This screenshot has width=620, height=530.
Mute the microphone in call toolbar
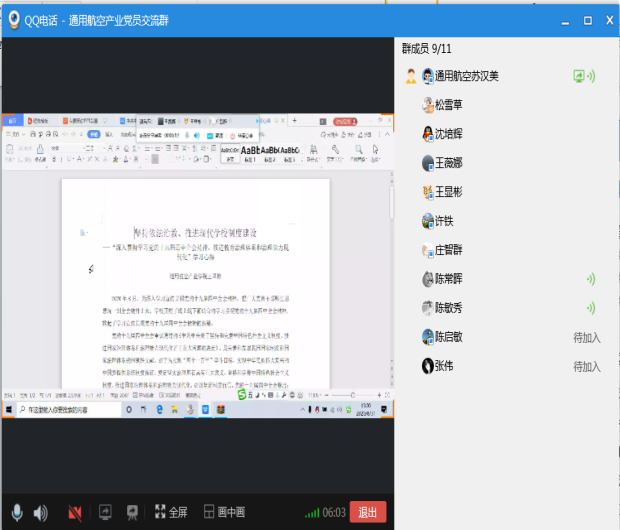click(x=15, y=512)
